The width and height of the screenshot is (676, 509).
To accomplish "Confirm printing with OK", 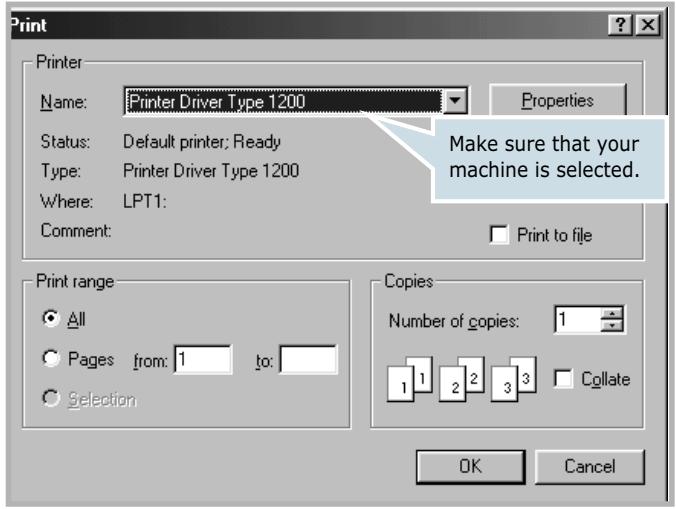I will coord(470,467).
